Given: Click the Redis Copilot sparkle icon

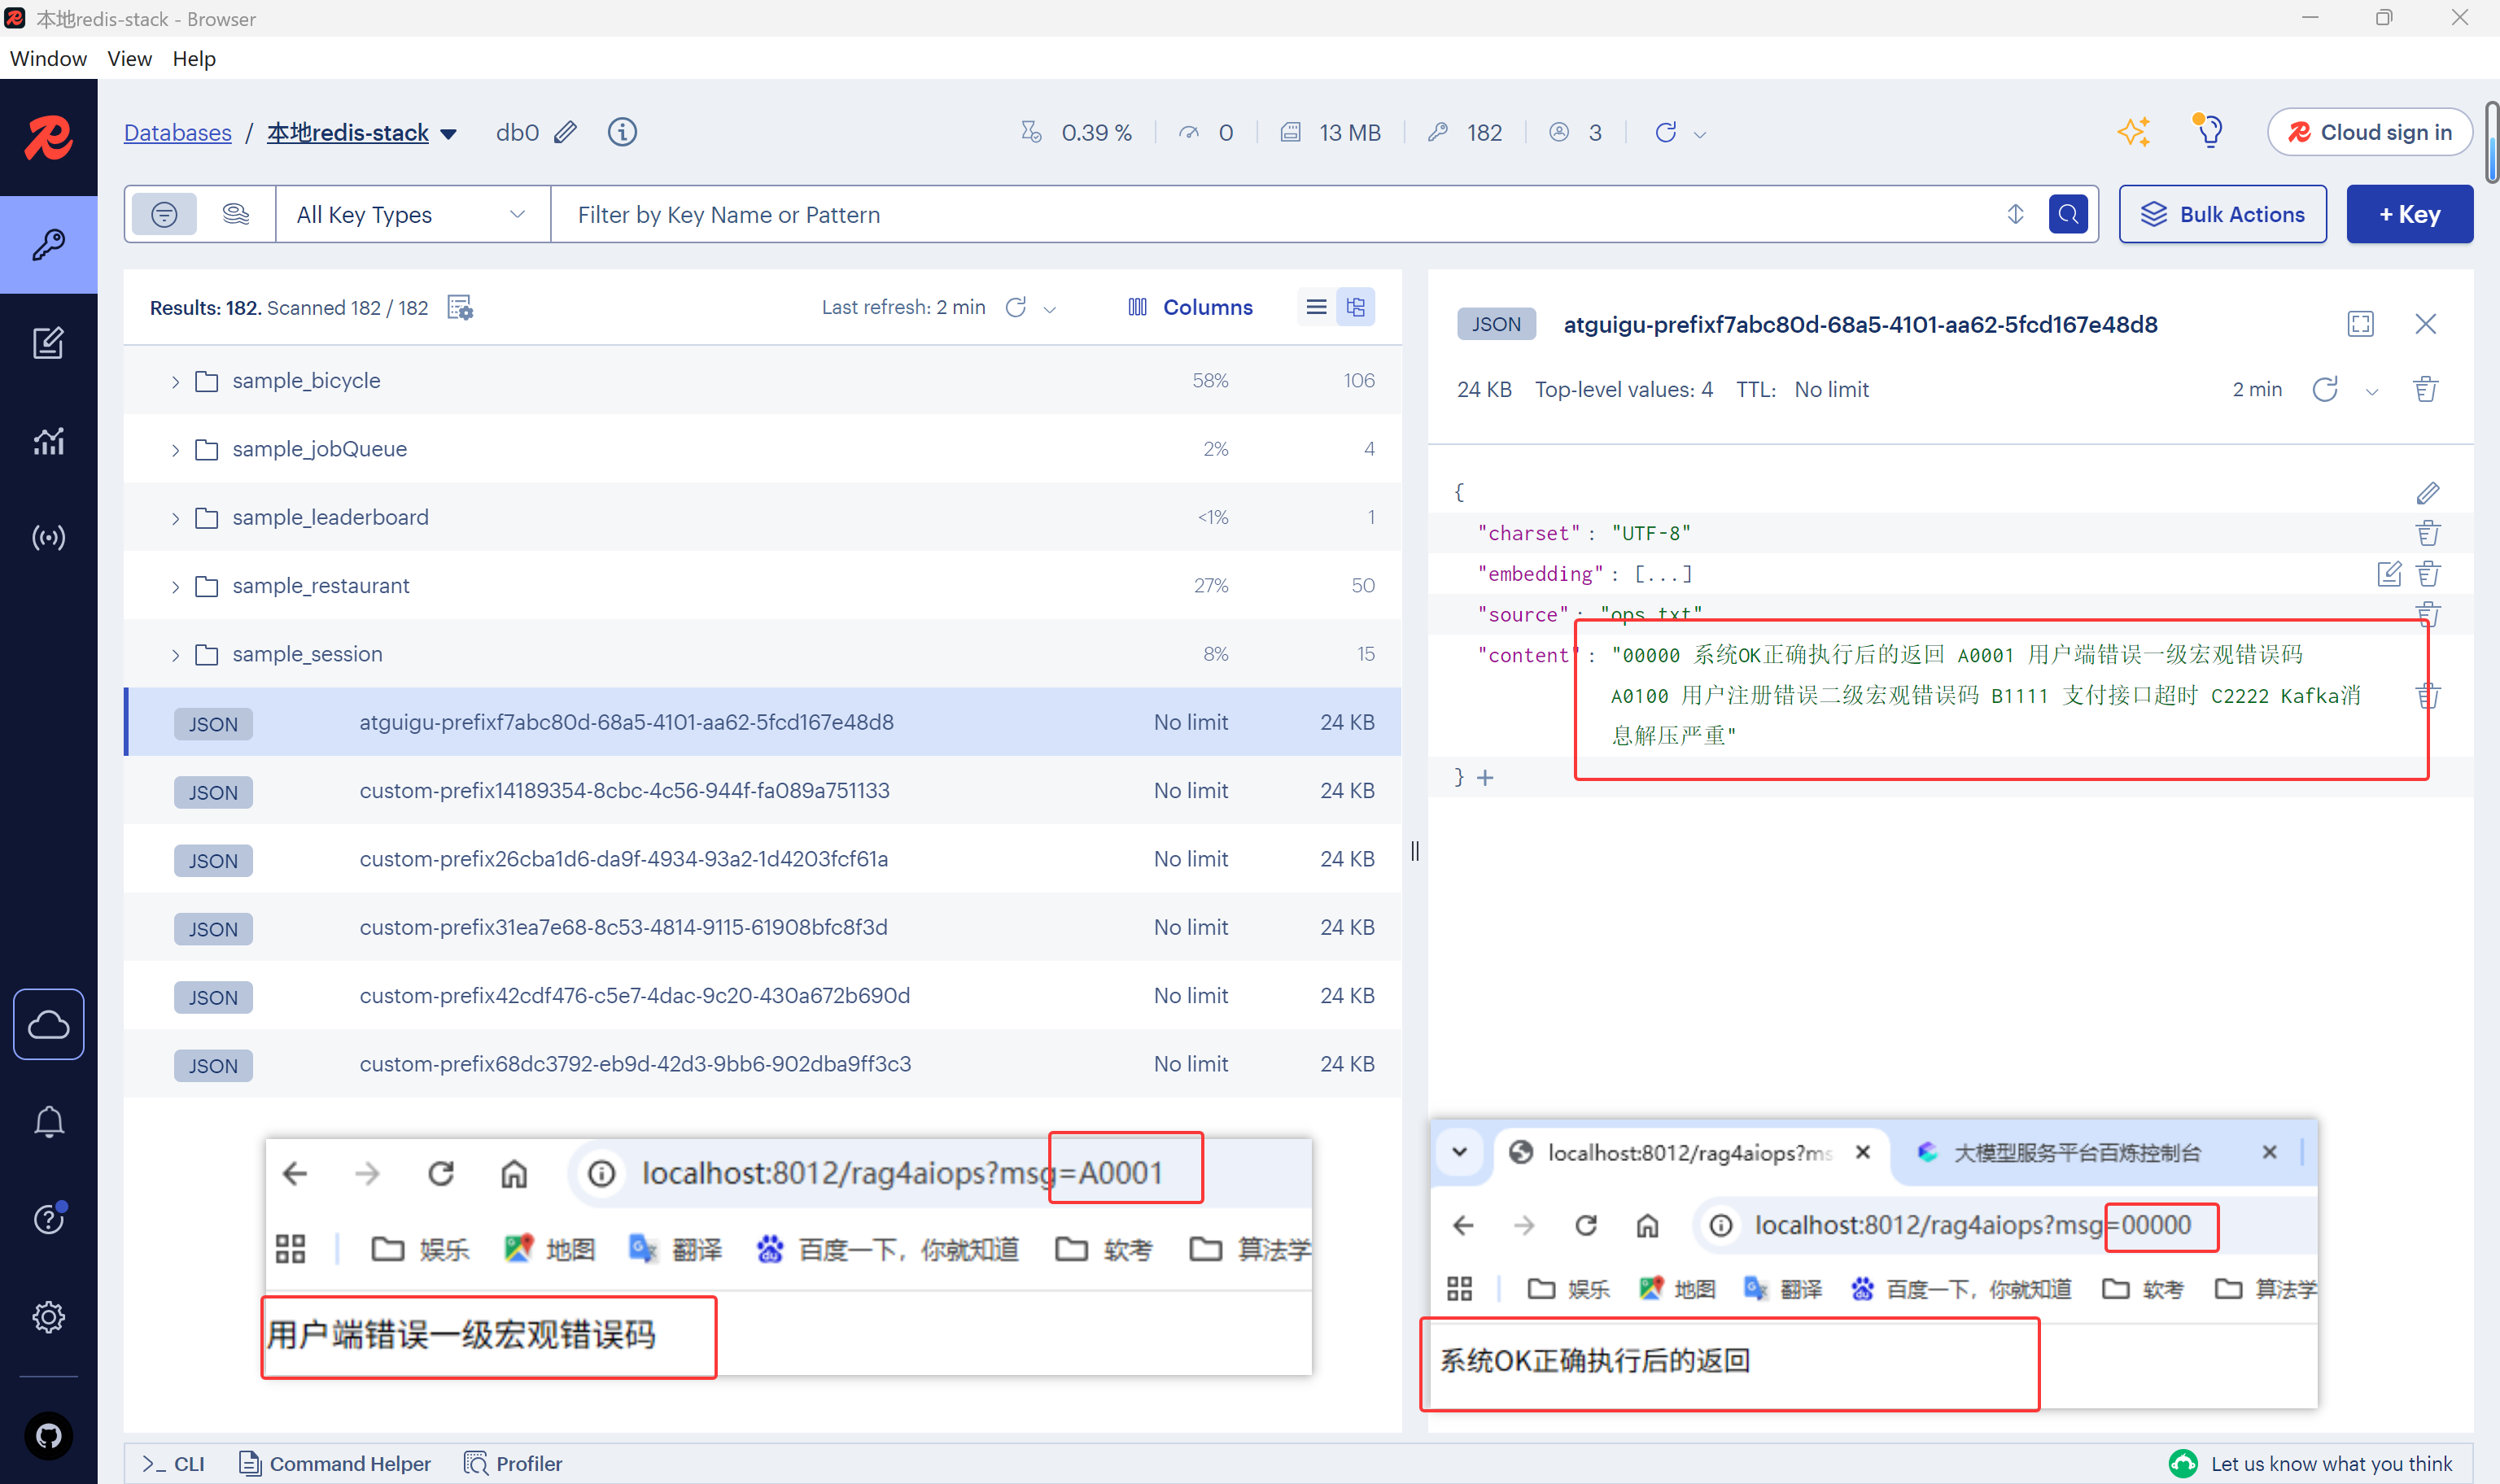Looking at the screenshot, I should (2133, 132).
